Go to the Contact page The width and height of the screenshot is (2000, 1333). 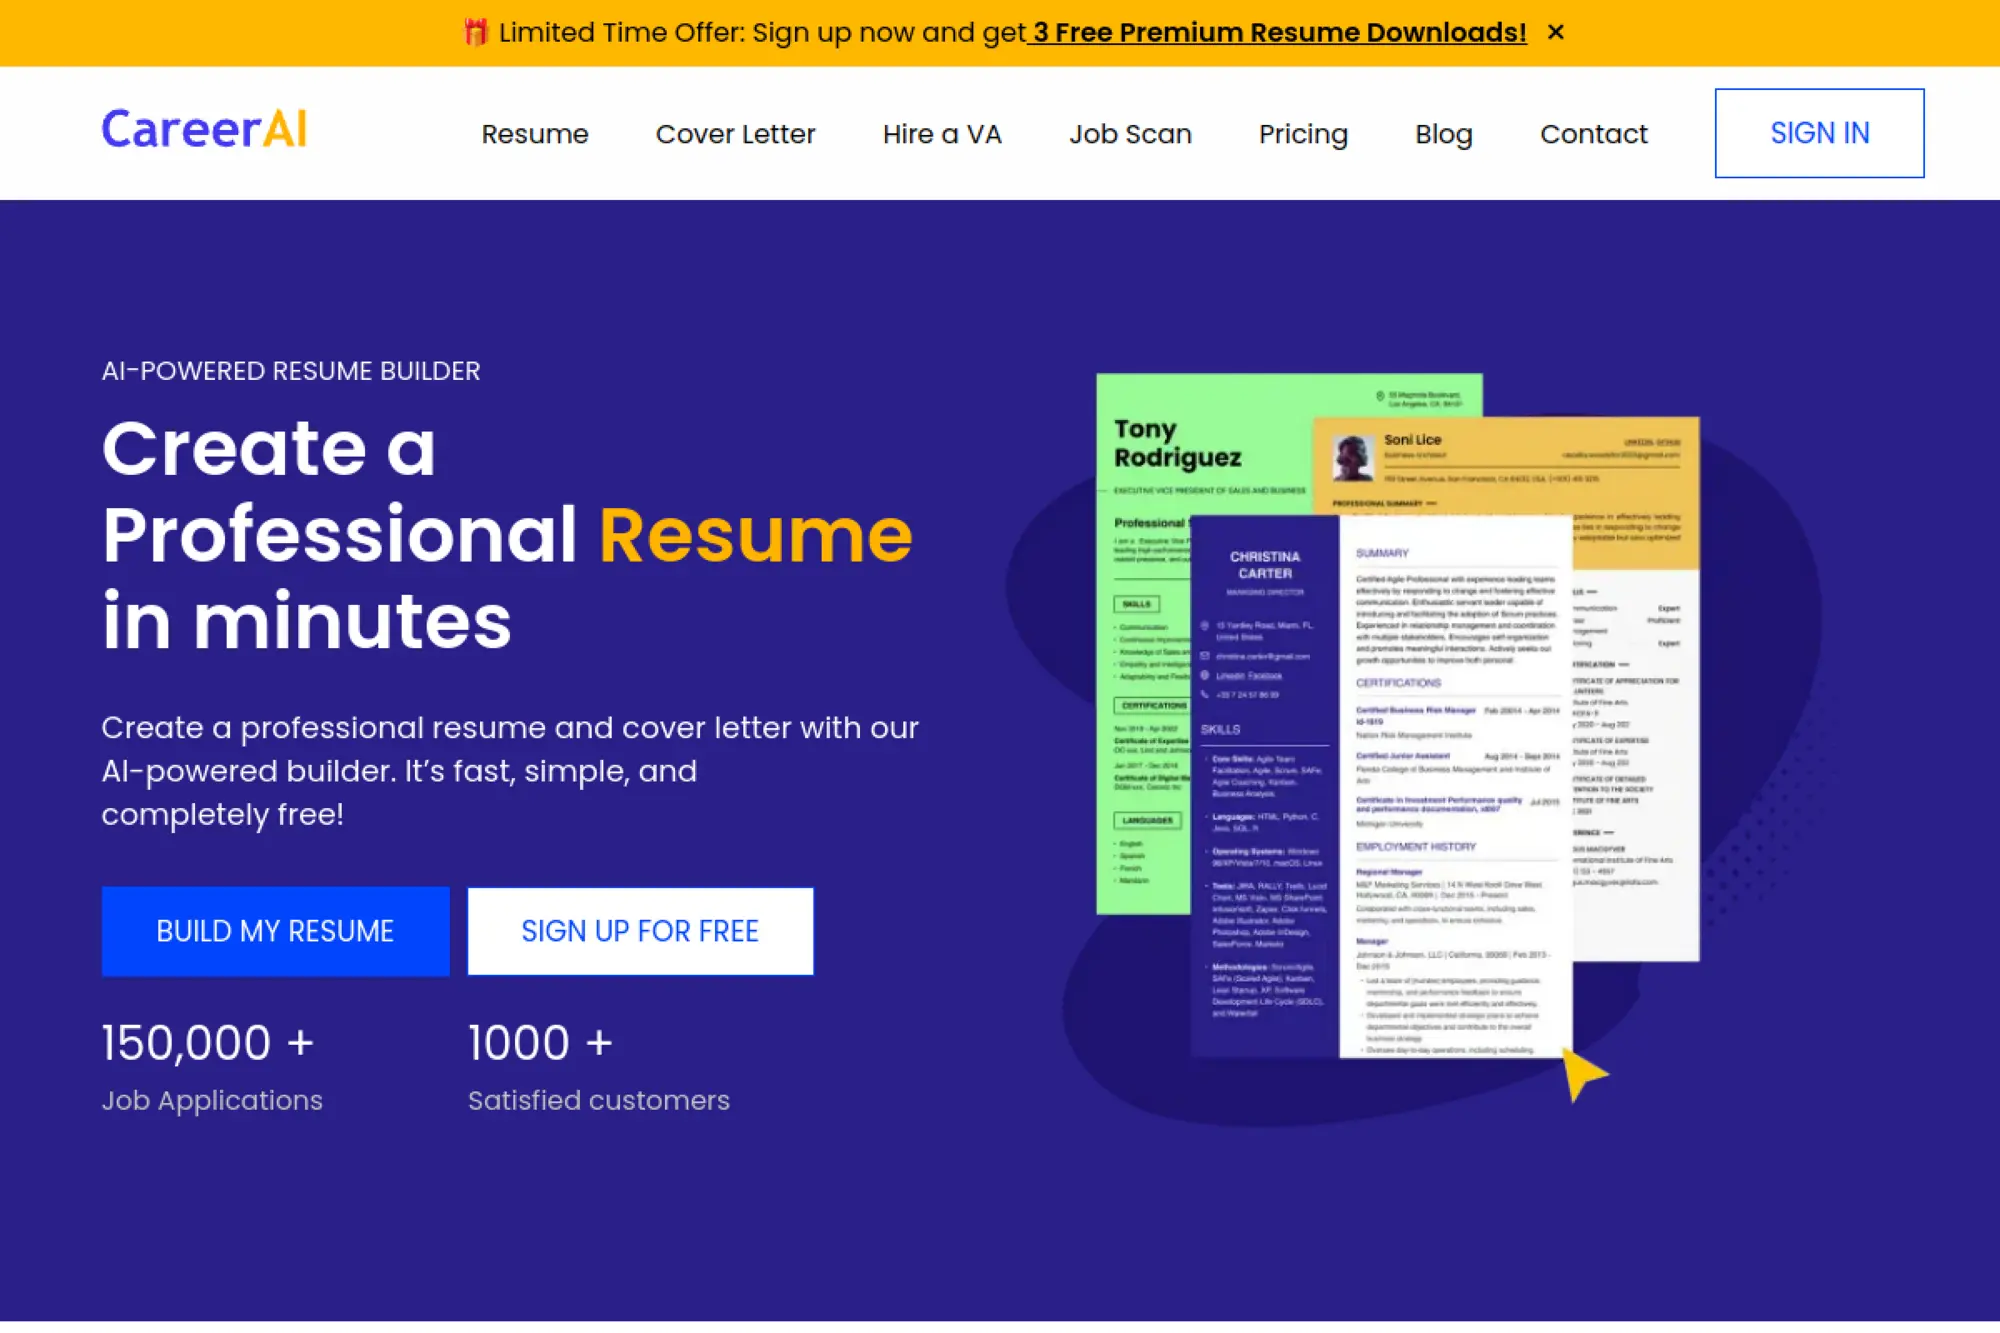1594,133
